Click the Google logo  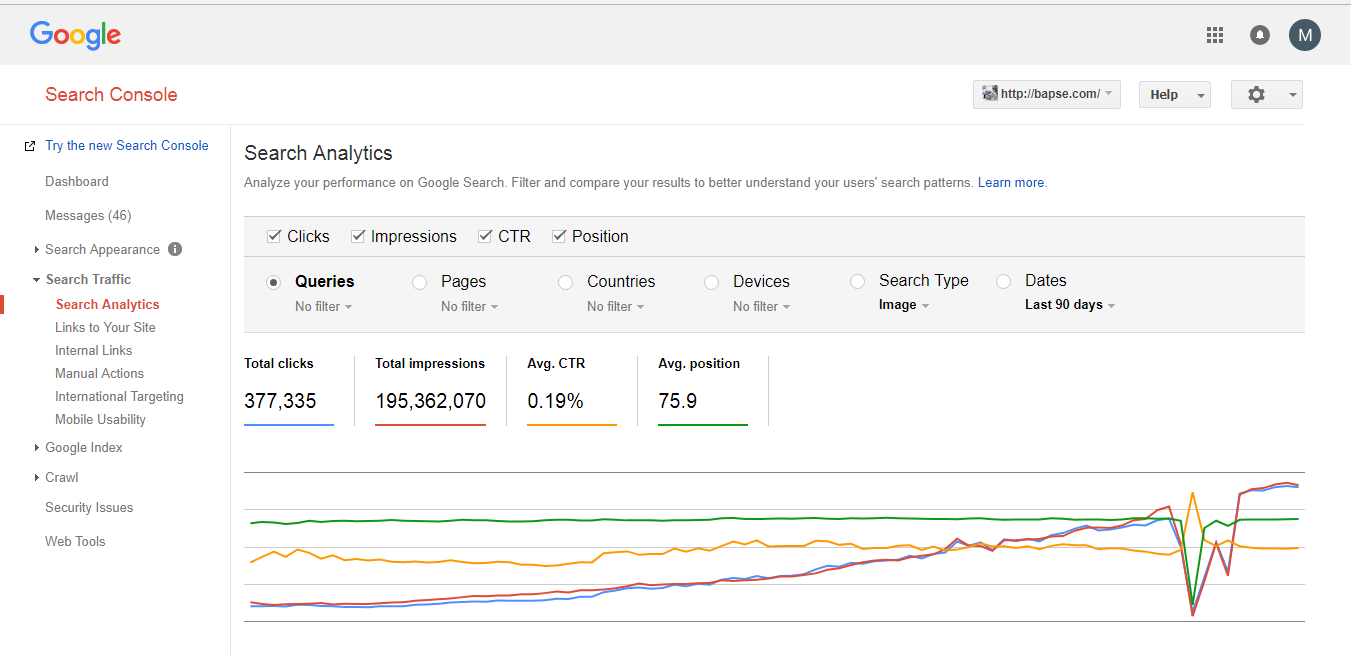(x=75, y=35)
